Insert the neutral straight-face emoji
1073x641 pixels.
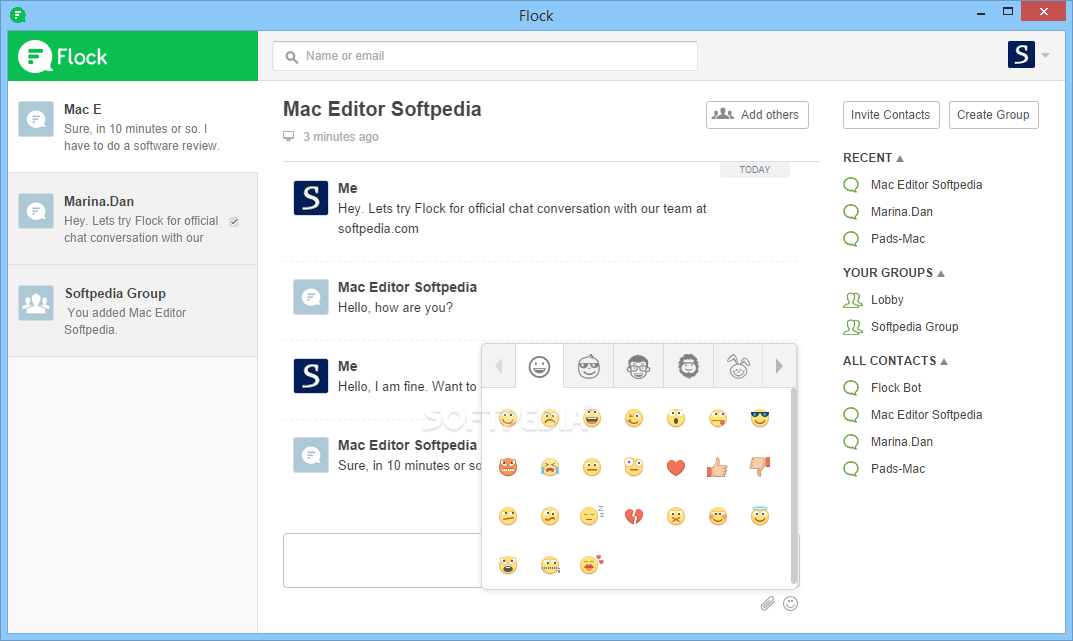[592, 467]
